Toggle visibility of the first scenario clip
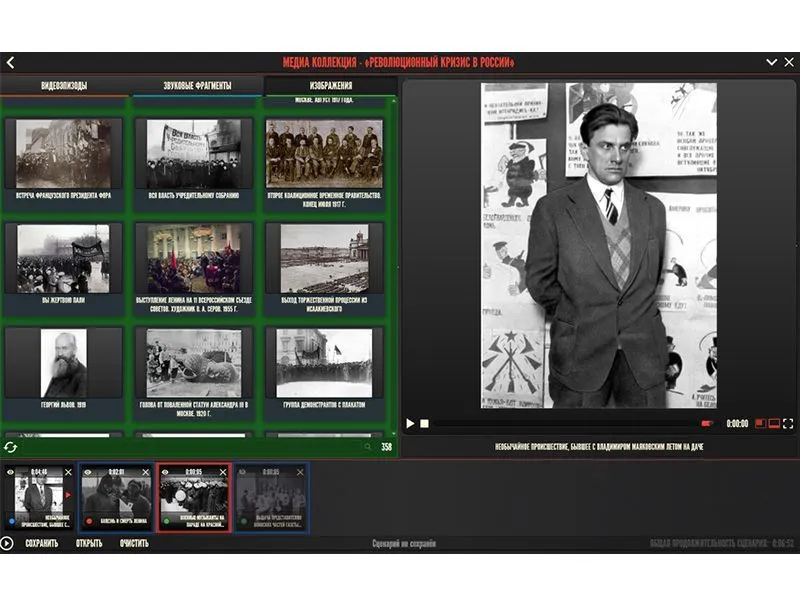 click(10, 472)
